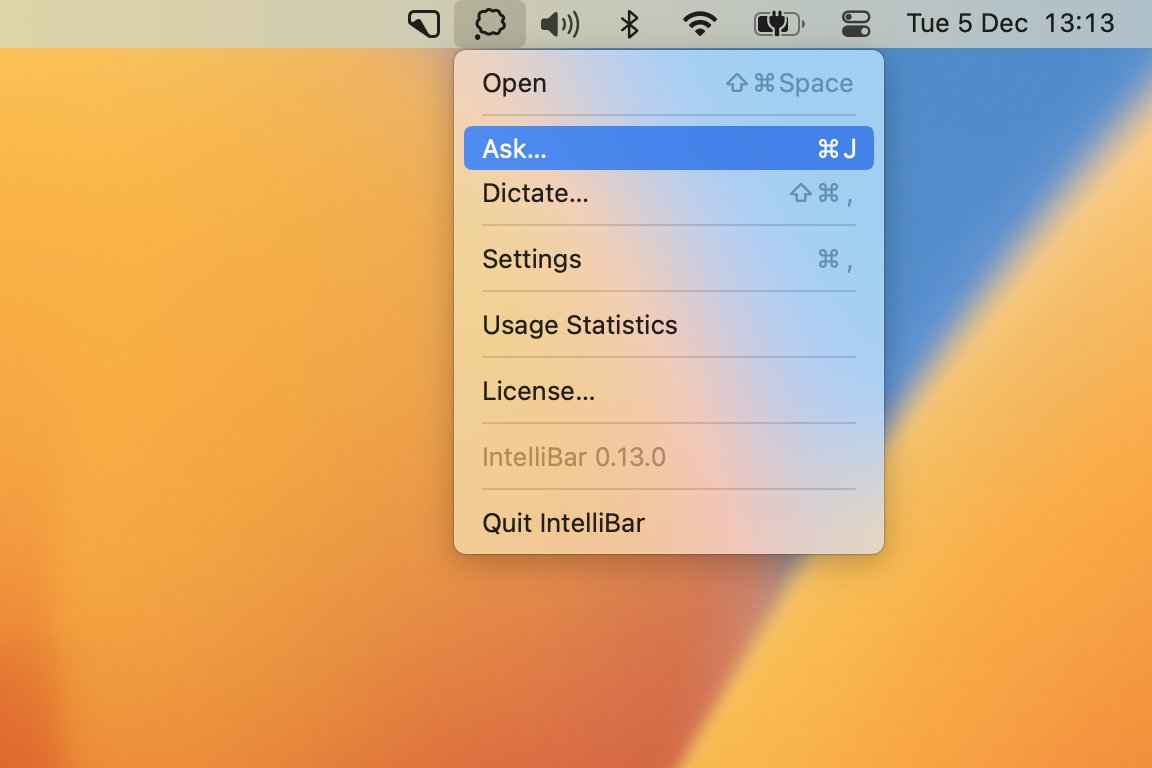Click the IntelliBar menu bar icon
Viewport: 1152px width, 768px height.
pyautogui.click(x=489, y=24)
